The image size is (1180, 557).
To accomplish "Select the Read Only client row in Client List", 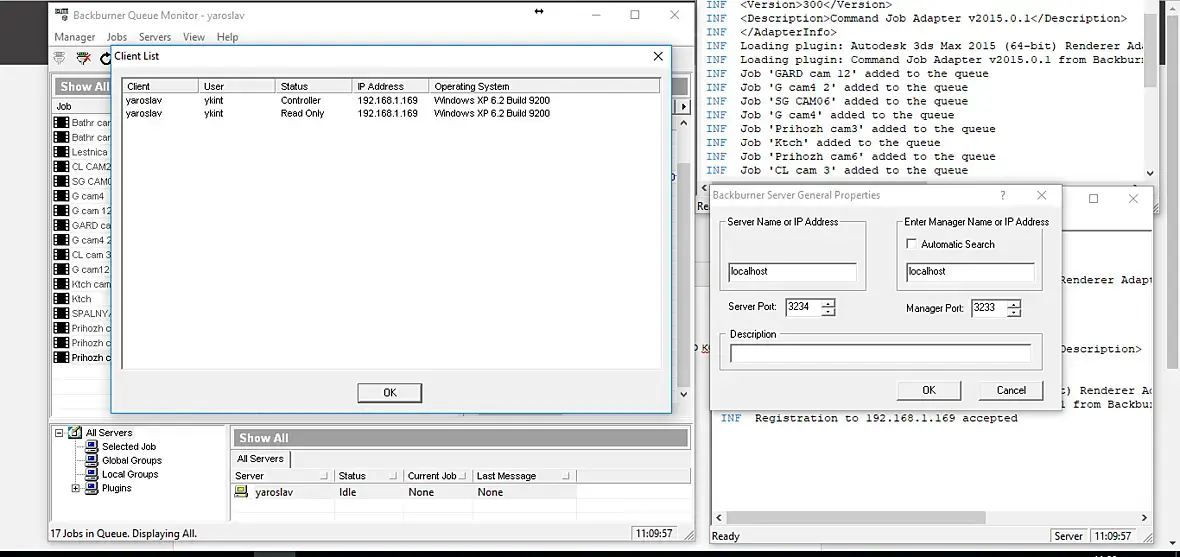I will point(391,114).
